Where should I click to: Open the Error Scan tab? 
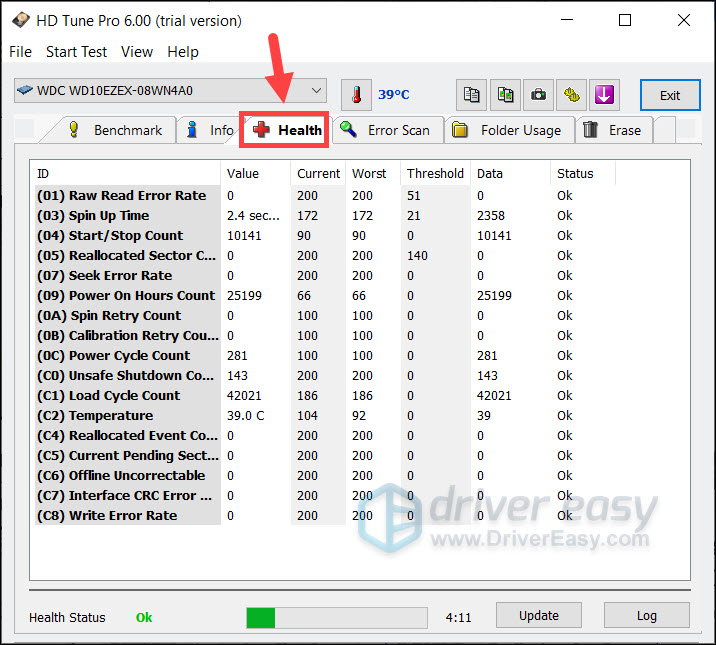point(385,130)
